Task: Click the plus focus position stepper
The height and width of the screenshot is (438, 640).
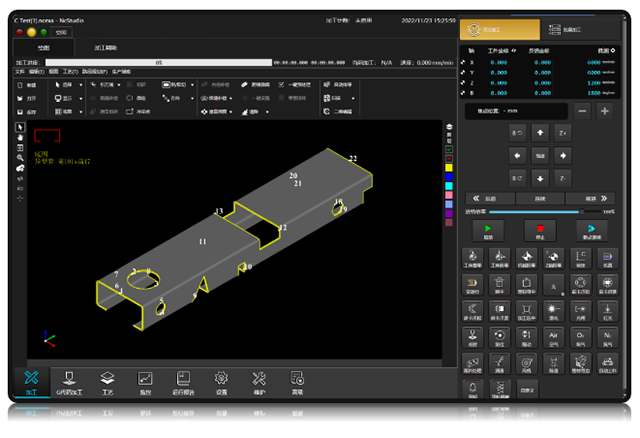Action: coord(604,111)
